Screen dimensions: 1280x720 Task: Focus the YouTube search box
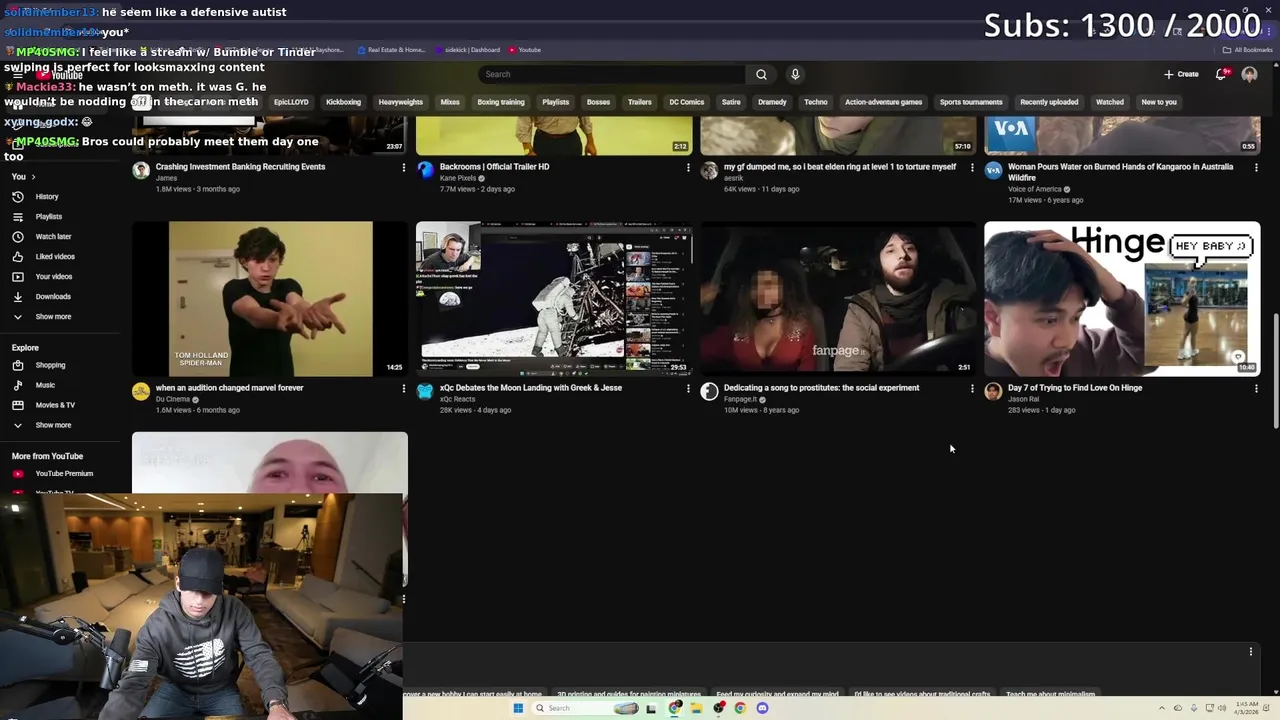pos(612,74)
